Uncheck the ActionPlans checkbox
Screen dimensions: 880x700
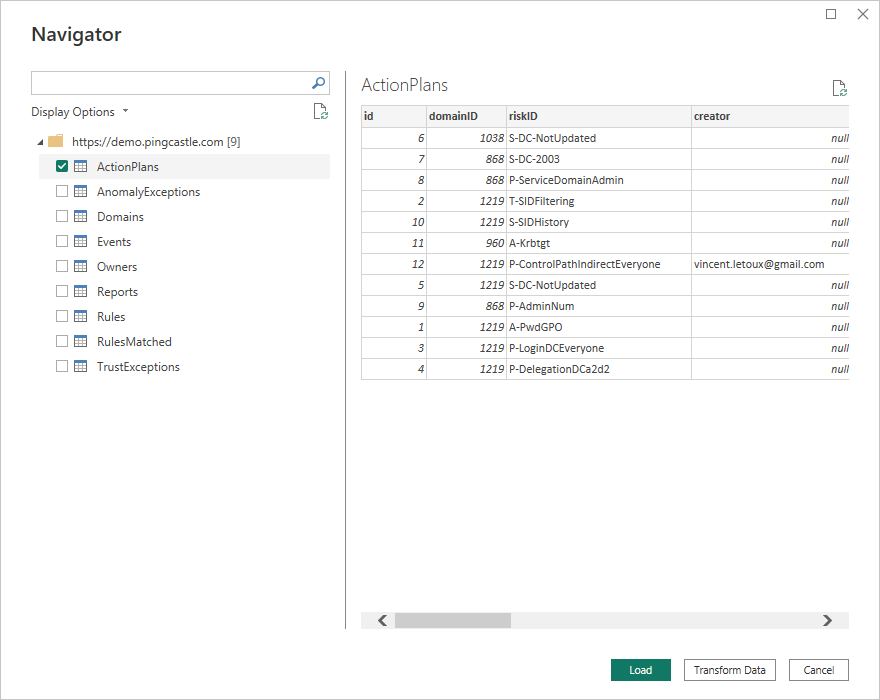tap(62, 167)
